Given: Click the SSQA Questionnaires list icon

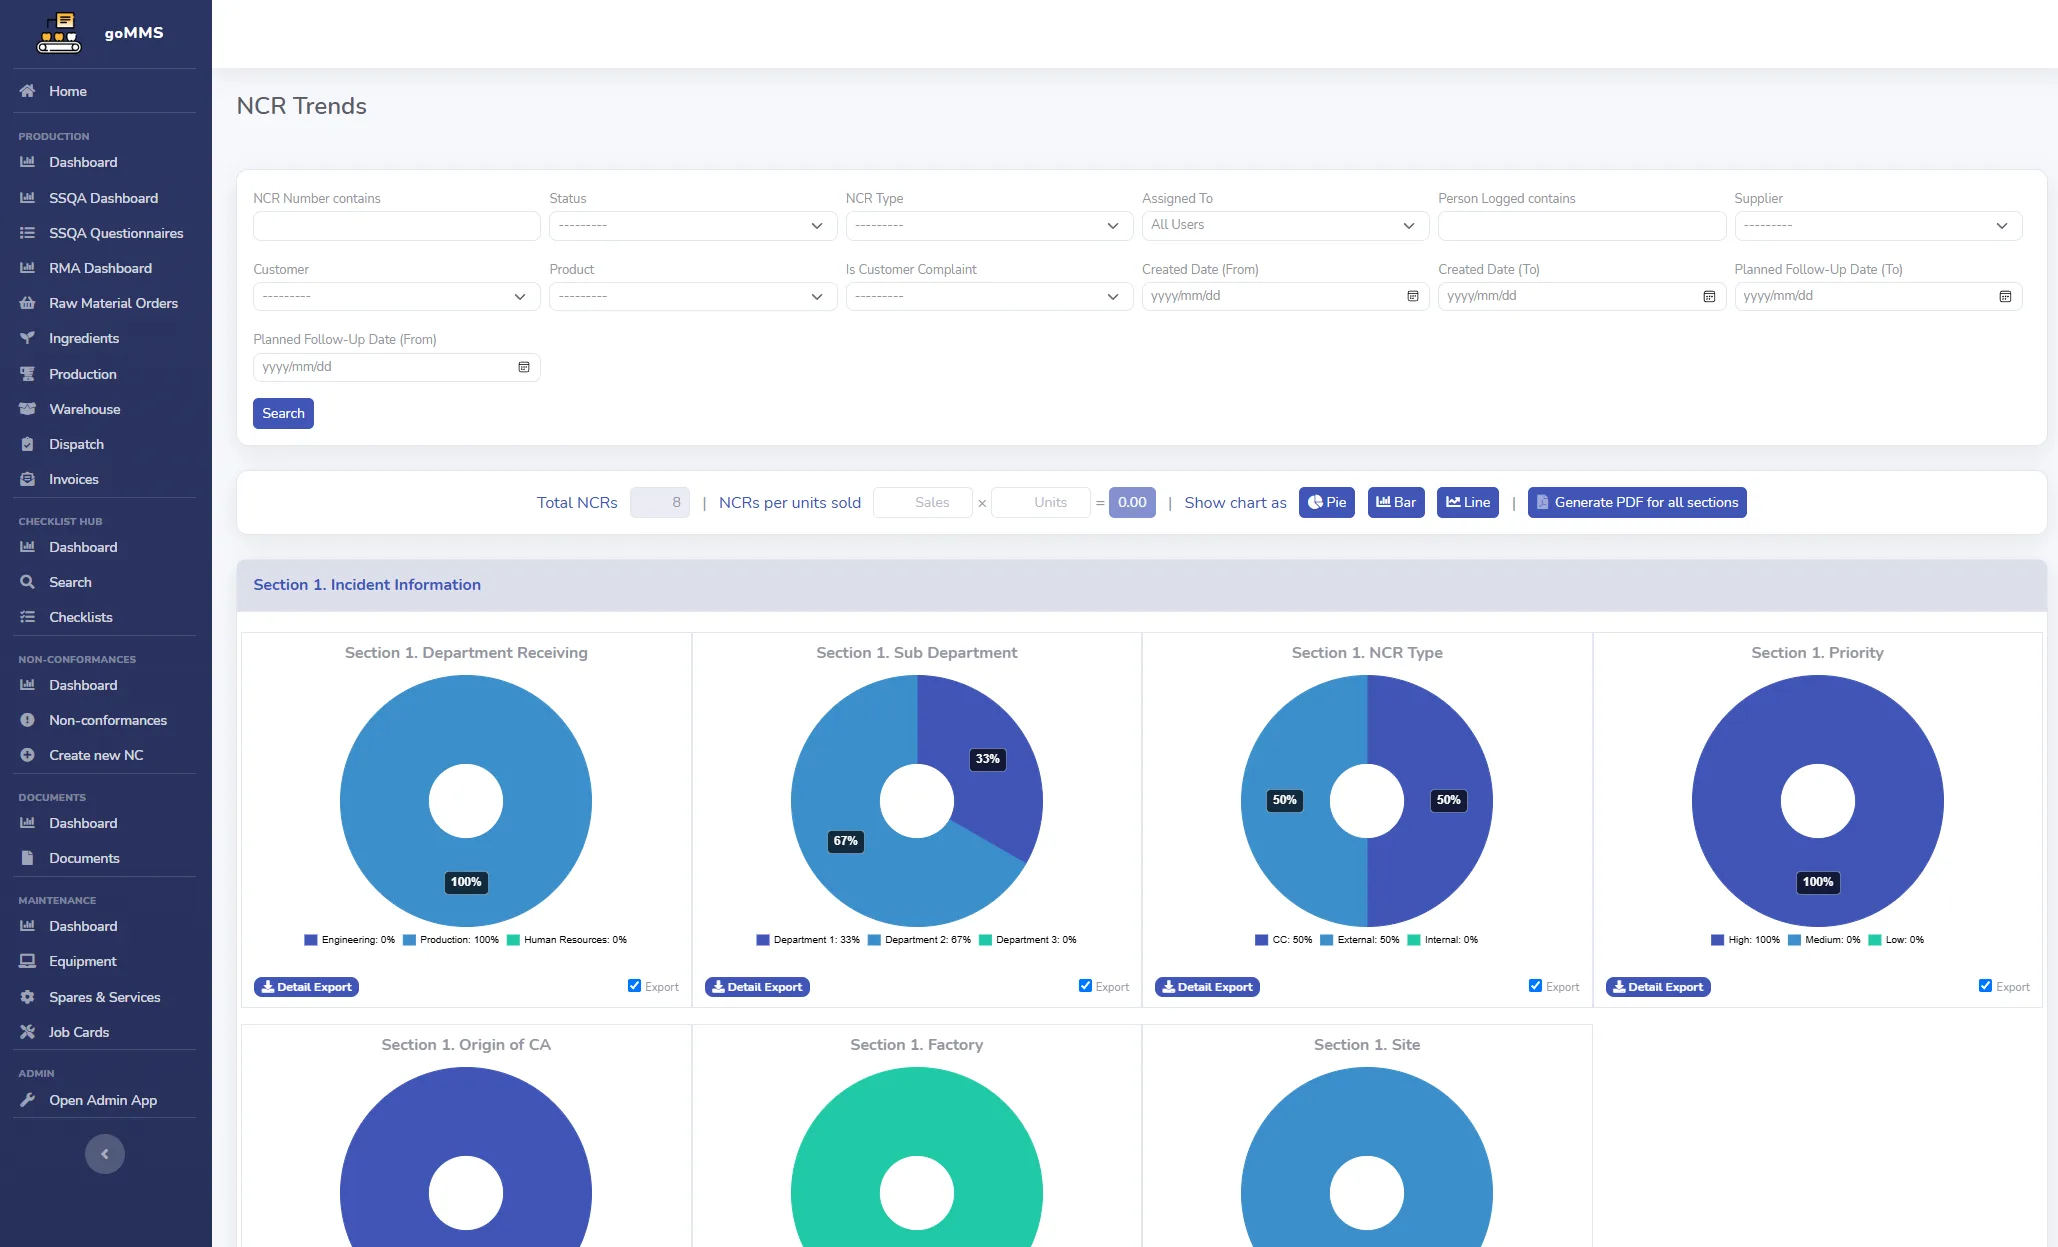Looking at the screenshot, I should [x=27, y=233].
